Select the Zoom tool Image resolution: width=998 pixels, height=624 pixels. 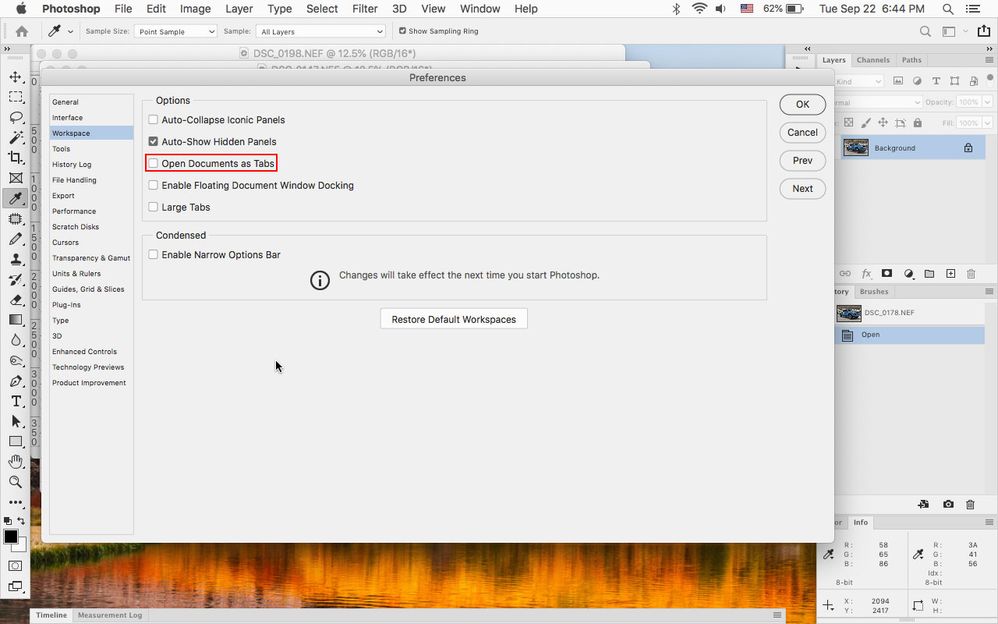coord(15,482)
